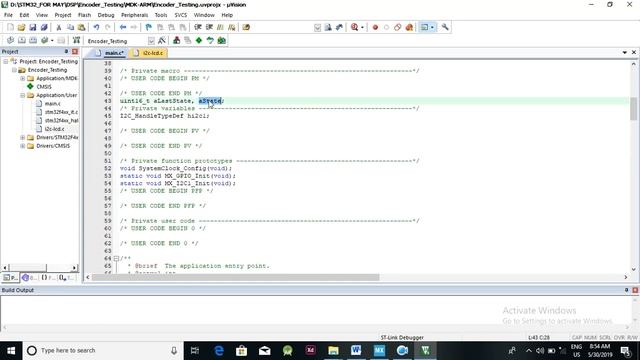The width and height of the screenshot is (640, 360).
Task: Click the Save All icon
Action: (44, 27)
